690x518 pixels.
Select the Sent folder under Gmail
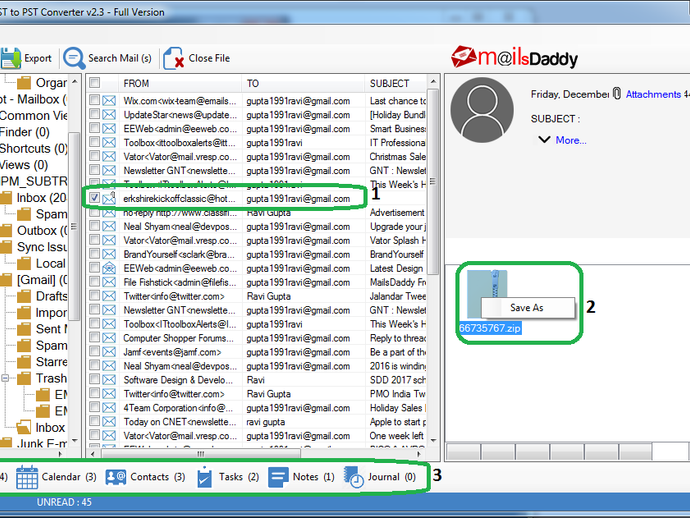[x=52, y=329]
